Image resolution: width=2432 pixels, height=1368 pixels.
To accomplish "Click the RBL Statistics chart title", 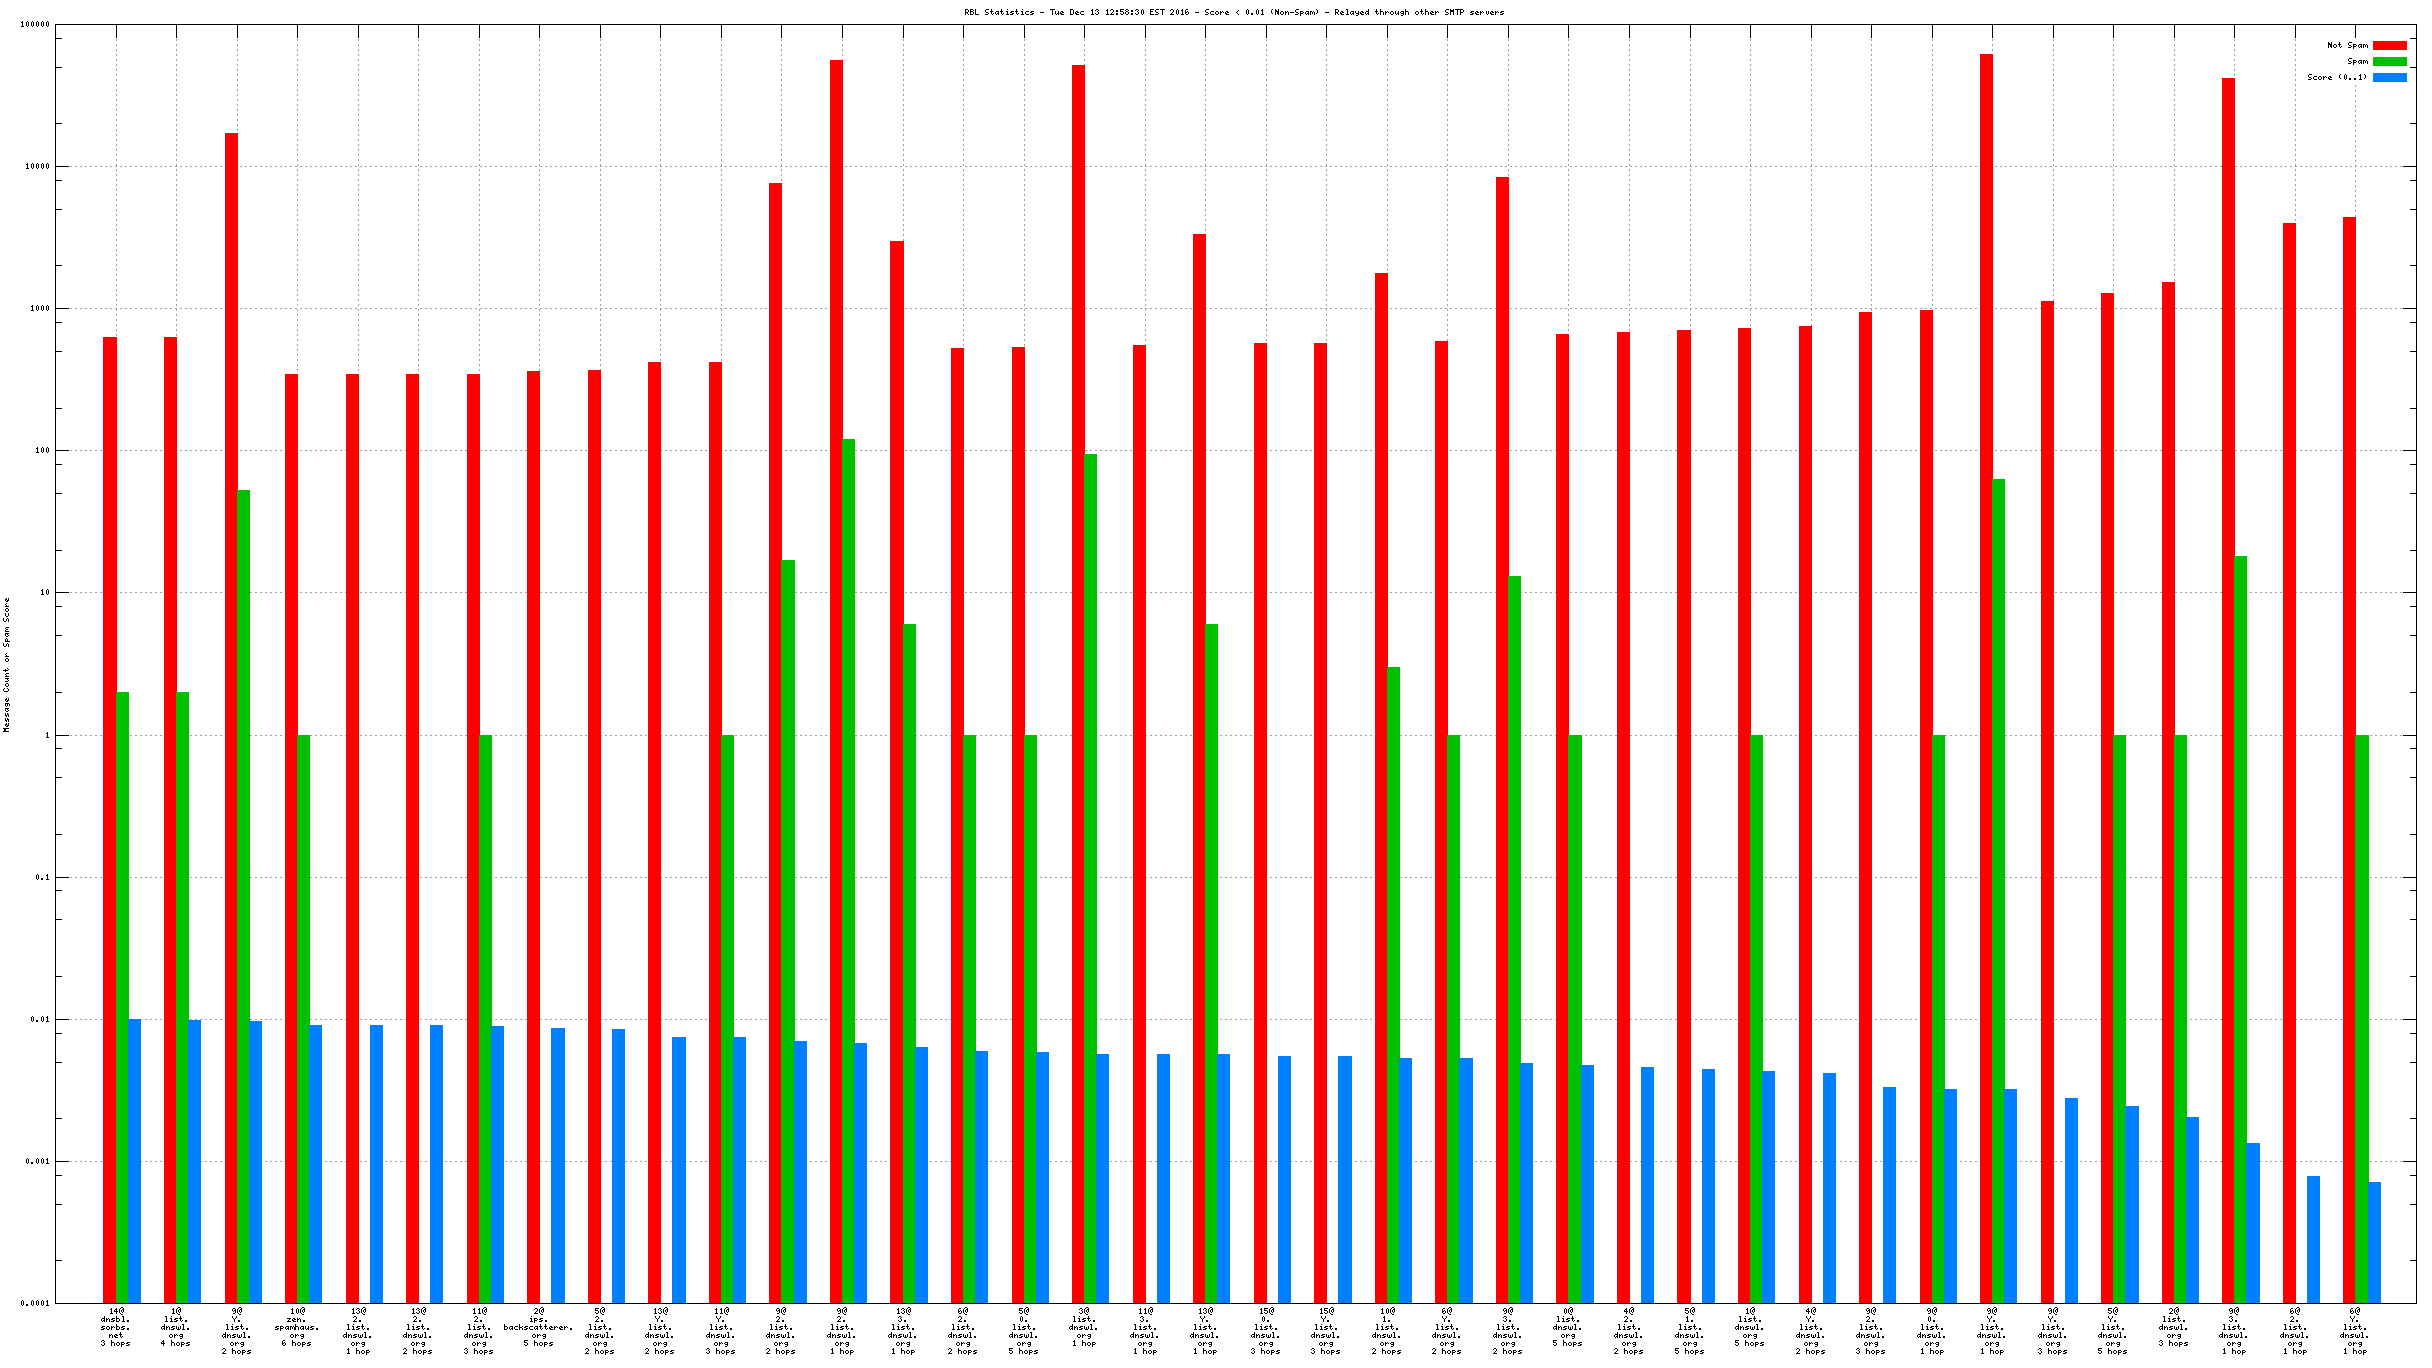I will point(1233,12).
